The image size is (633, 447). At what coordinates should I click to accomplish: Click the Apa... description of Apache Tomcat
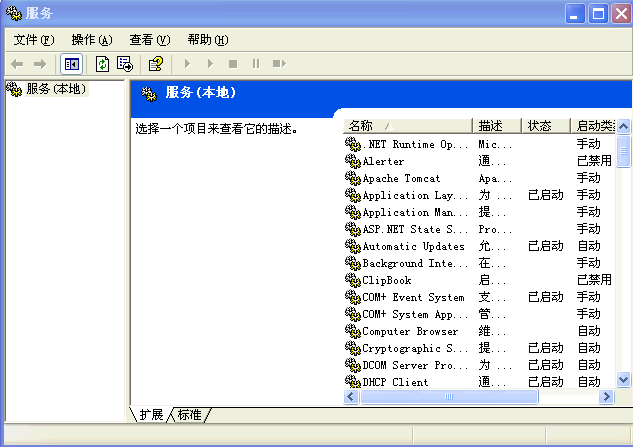[495, 178]
